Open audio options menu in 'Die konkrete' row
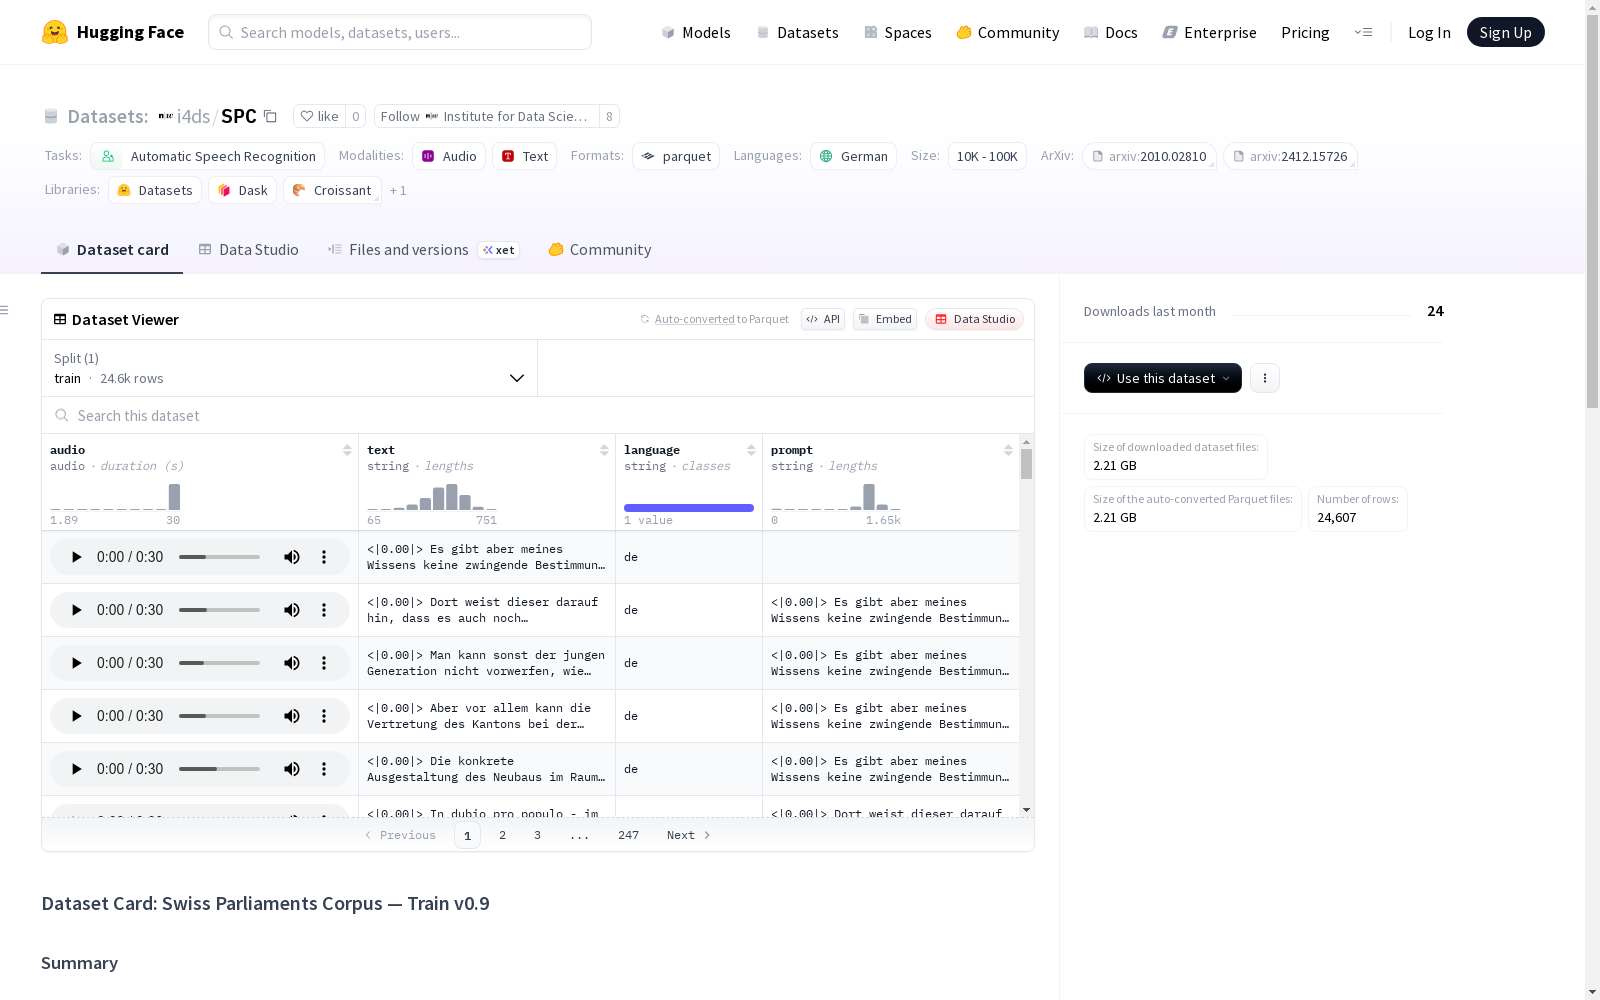The height and width of the screenshot is (1000, 1600). [324, 769]
